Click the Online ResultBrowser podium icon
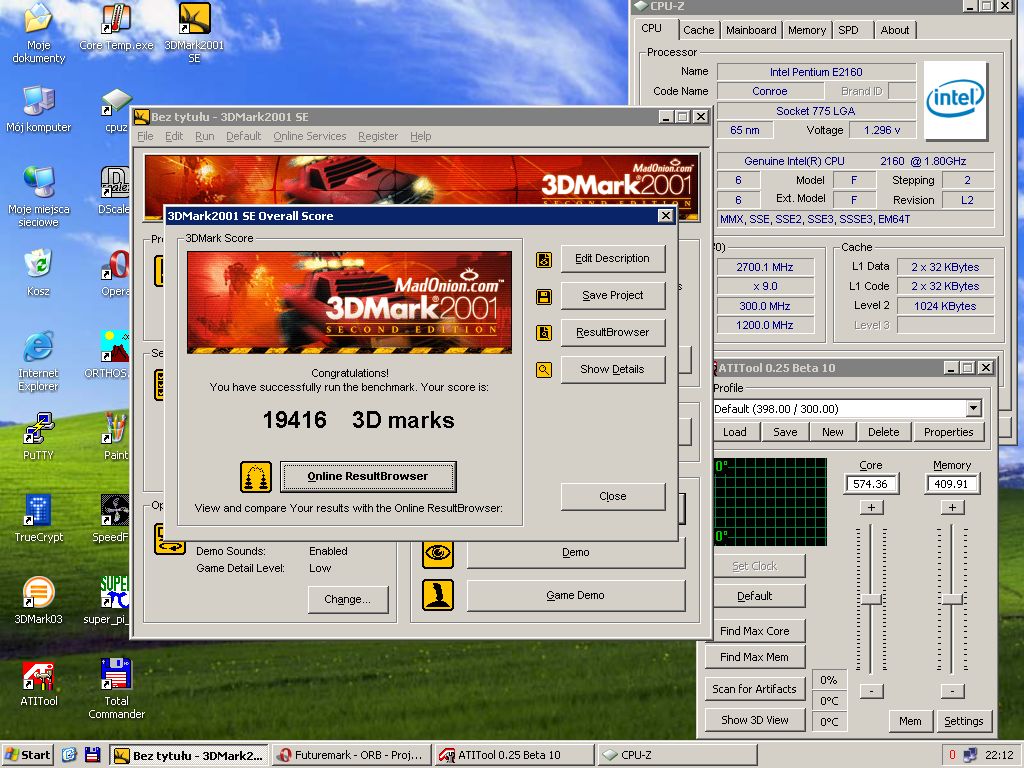Viewport: 1024px width, 768px height. (x=256, y=477)
